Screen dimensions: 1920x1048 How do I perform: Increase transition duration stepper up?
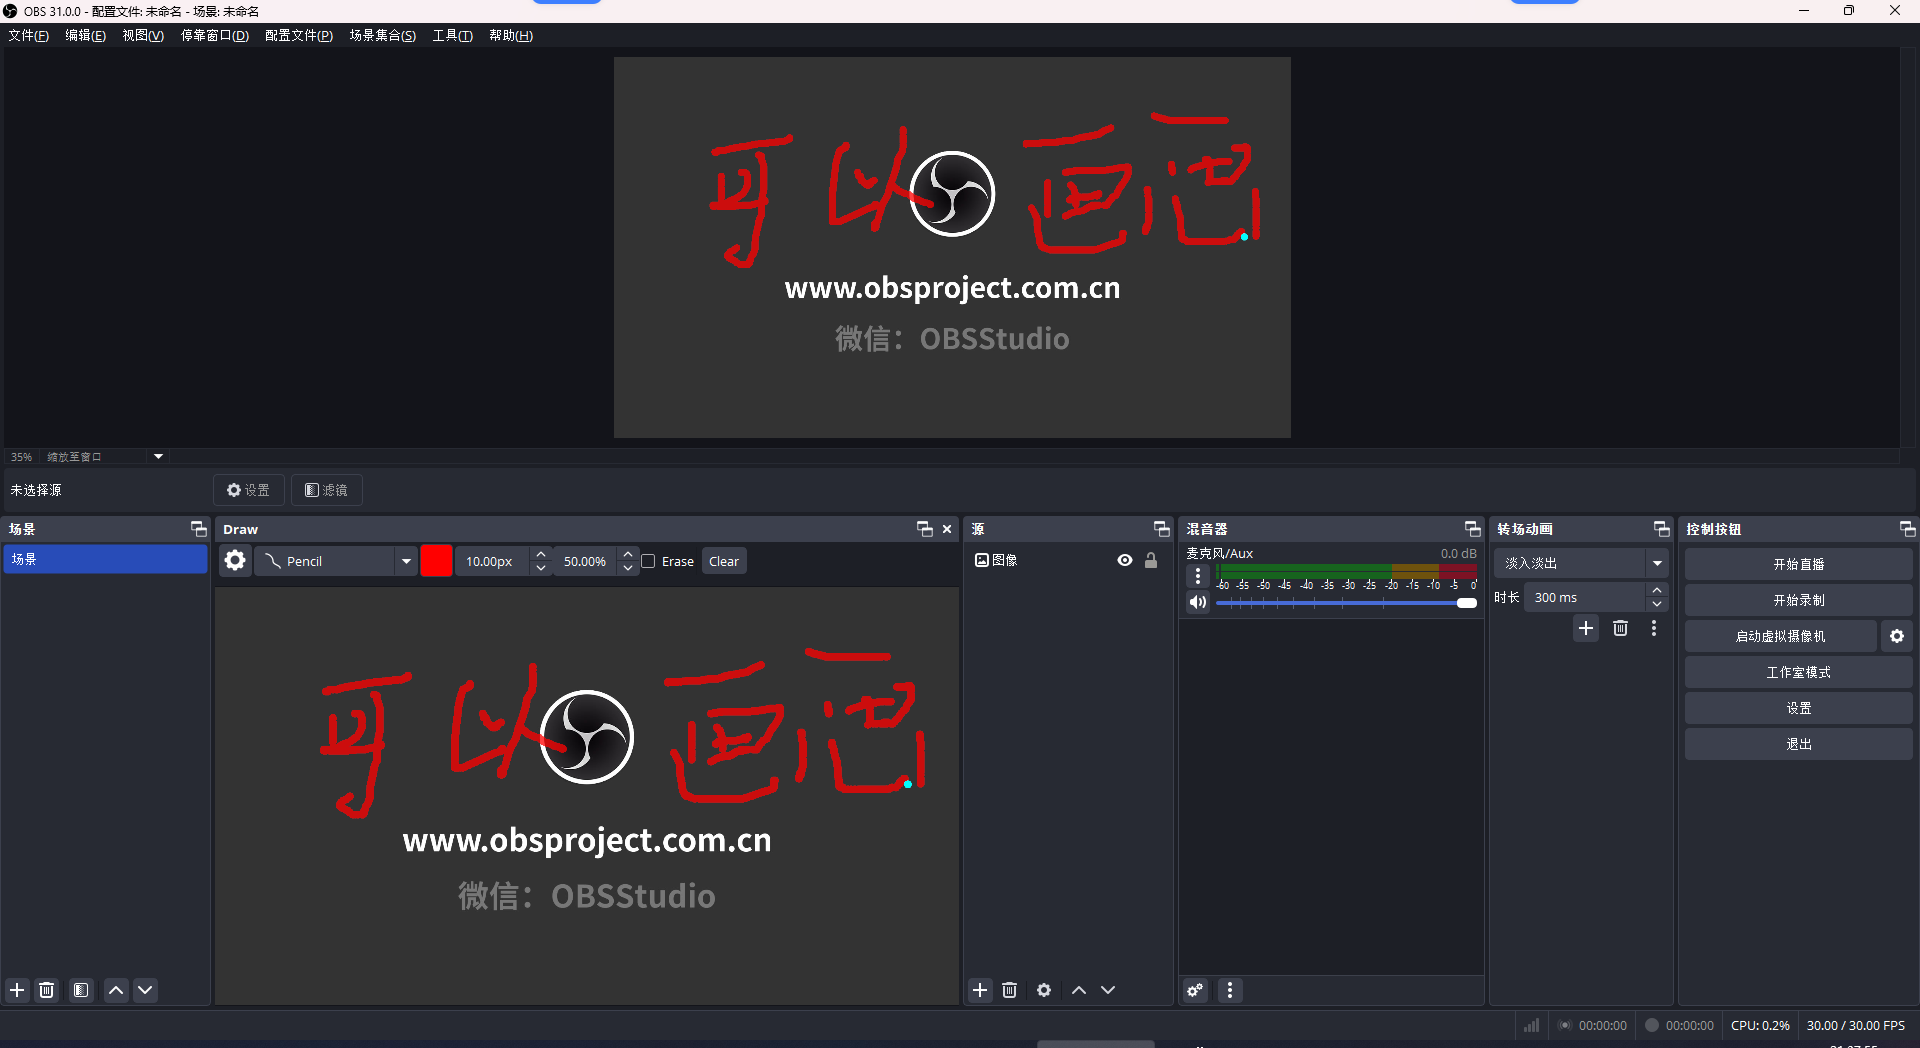point(1657,590)
